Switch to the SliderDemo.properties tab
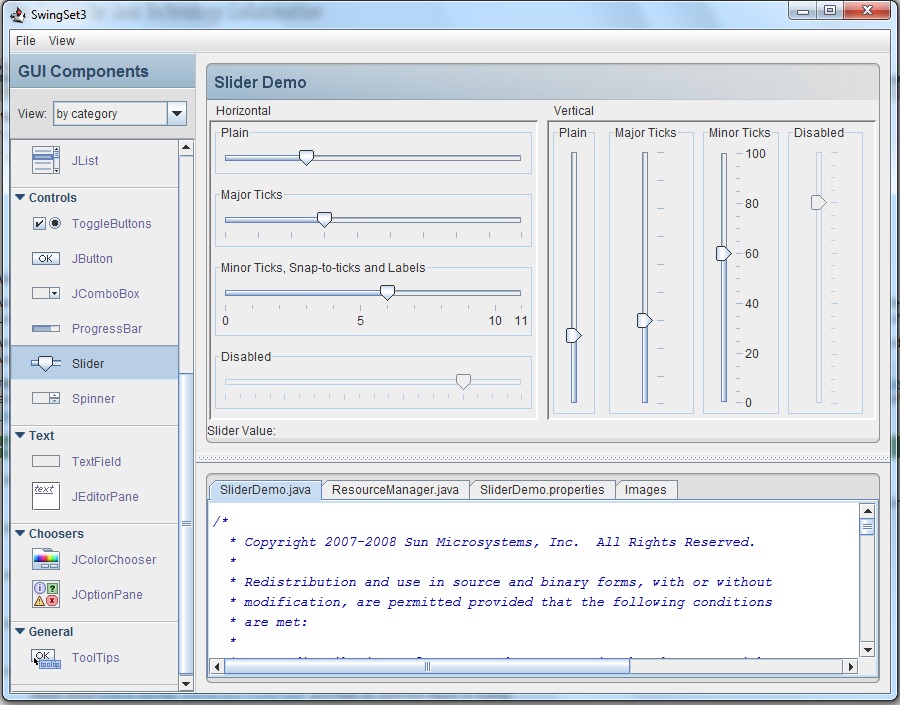Screen dimensions: 900x705 coord(542,490)
